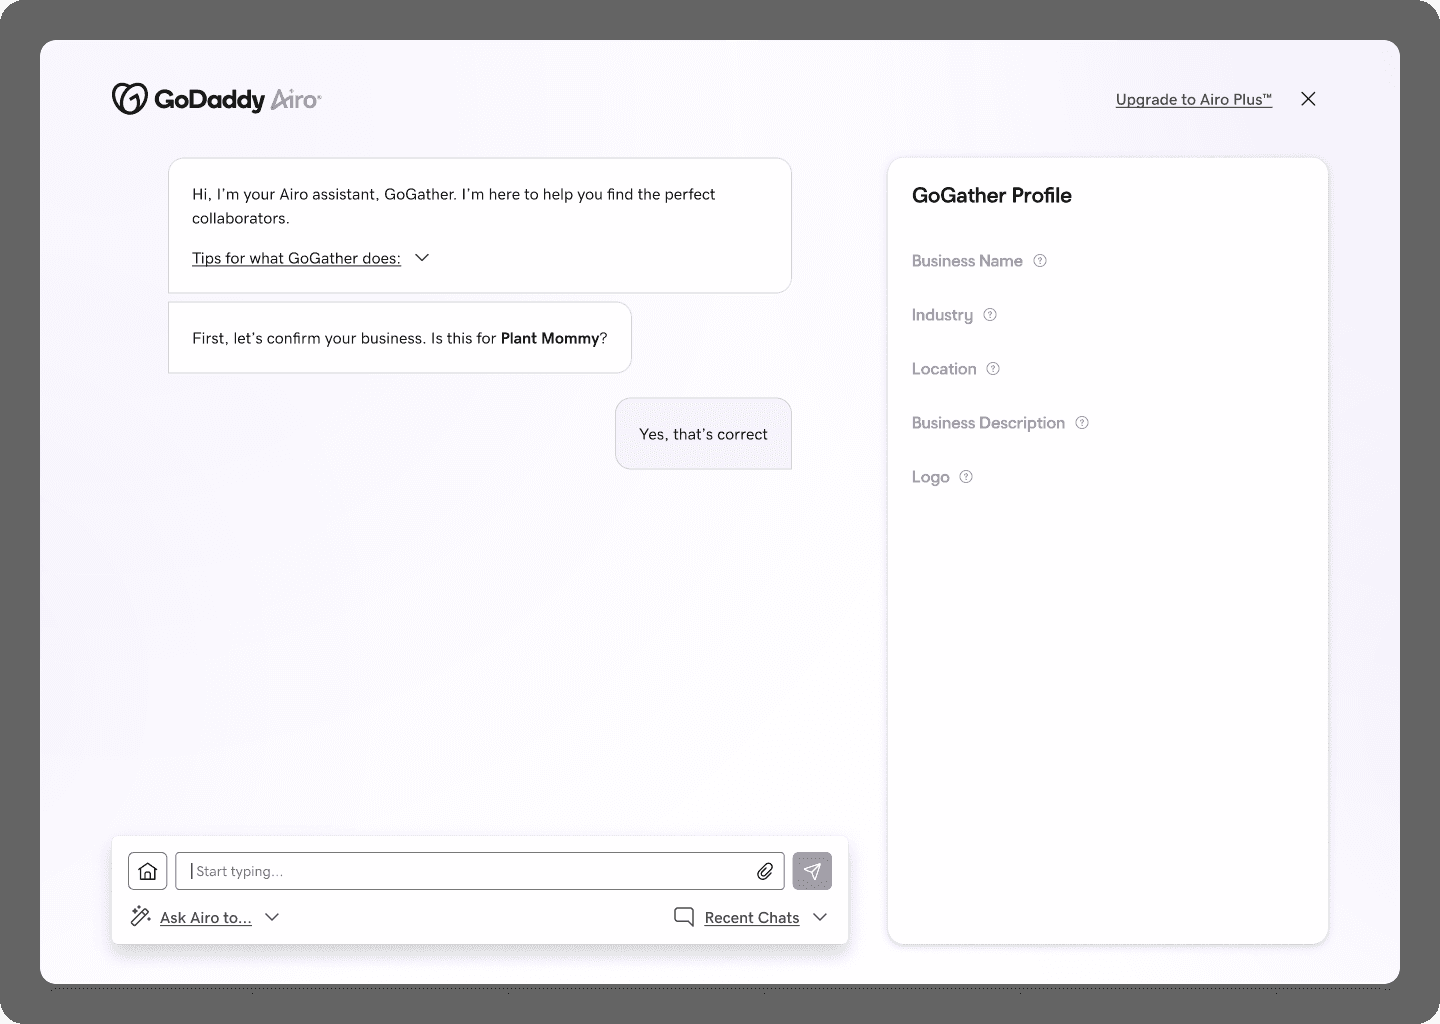Click the help icon next to Industry

pos(990,315)
